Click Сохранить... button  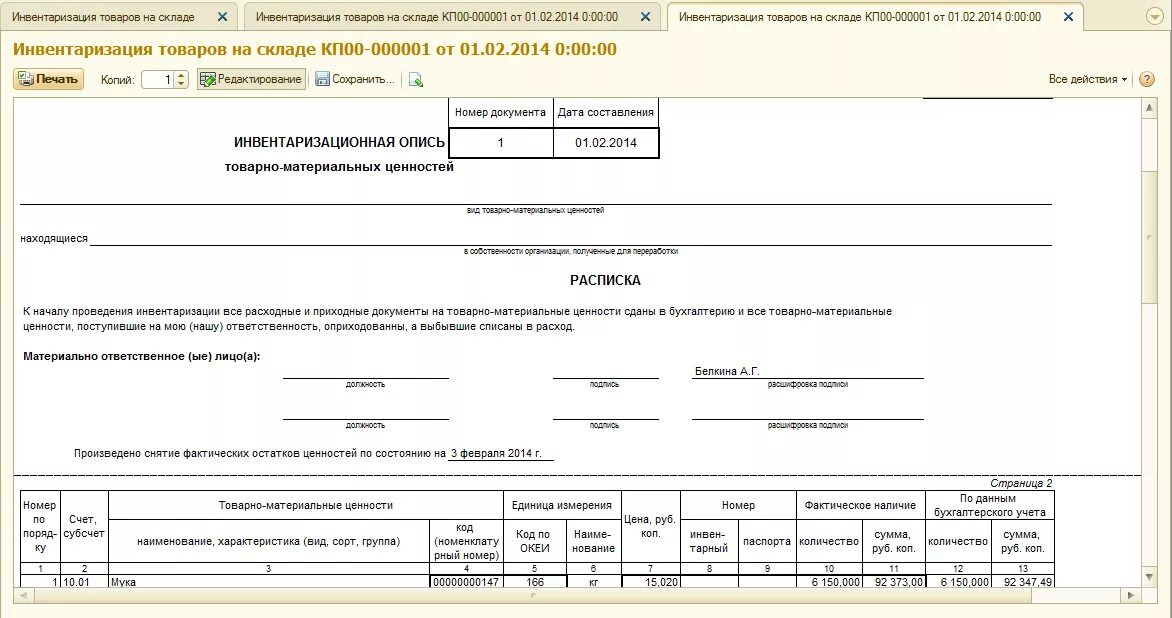coord(355,79)
